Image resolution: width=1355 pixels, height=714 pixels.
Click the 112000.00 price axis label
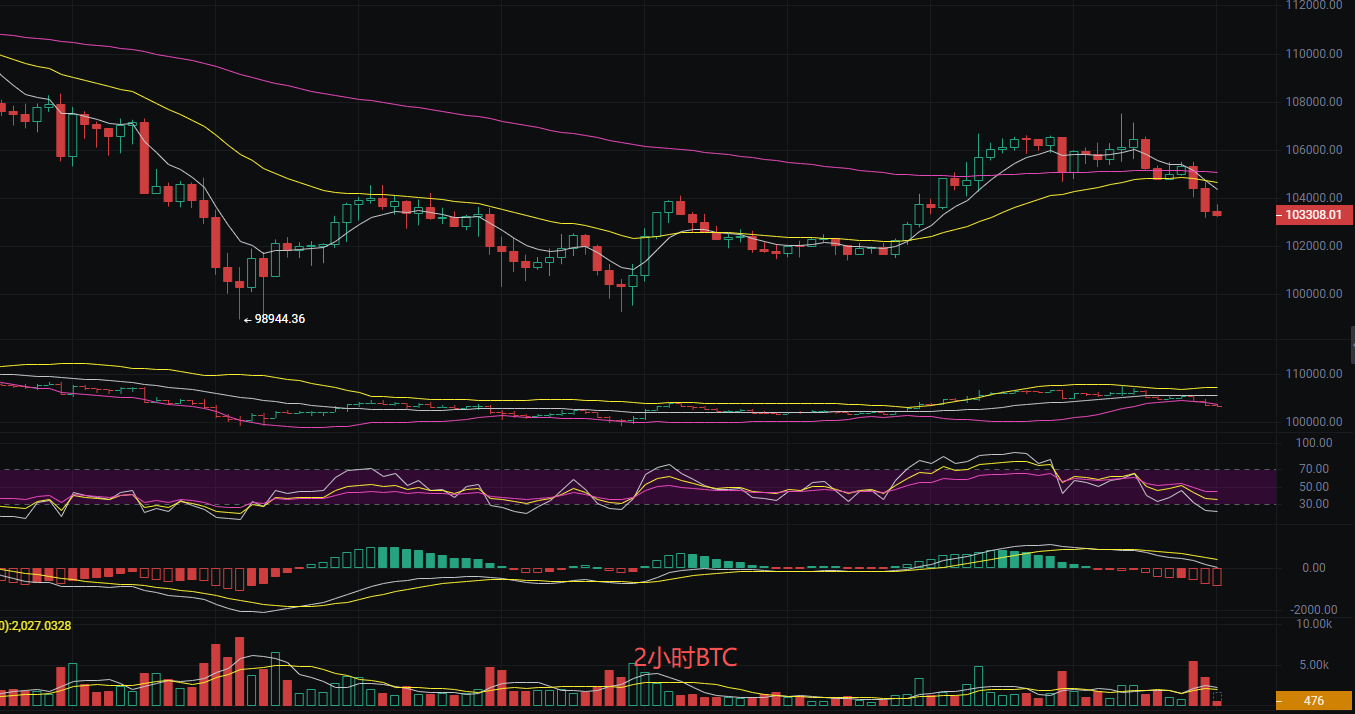[1312, 5]
